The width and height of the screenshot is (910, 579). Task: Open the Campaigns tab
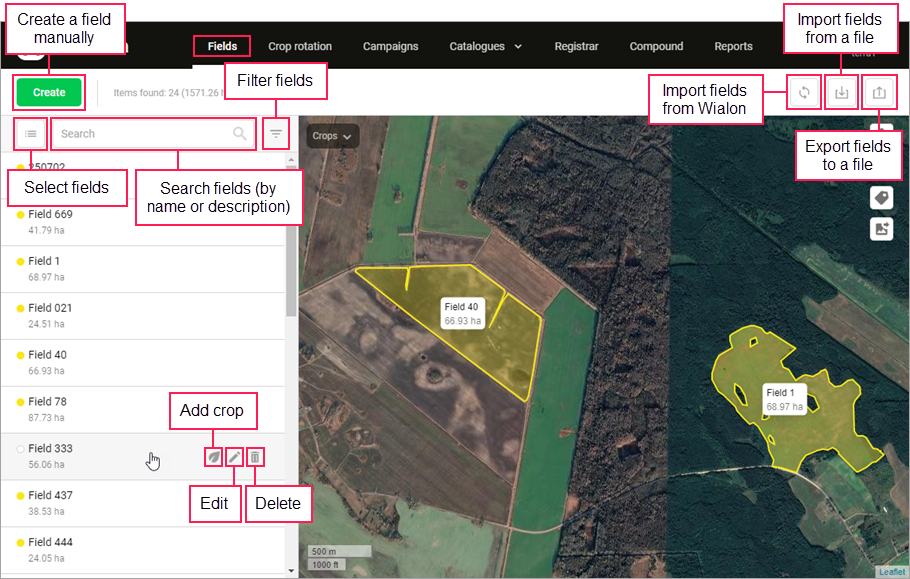[x=390, y=46]
